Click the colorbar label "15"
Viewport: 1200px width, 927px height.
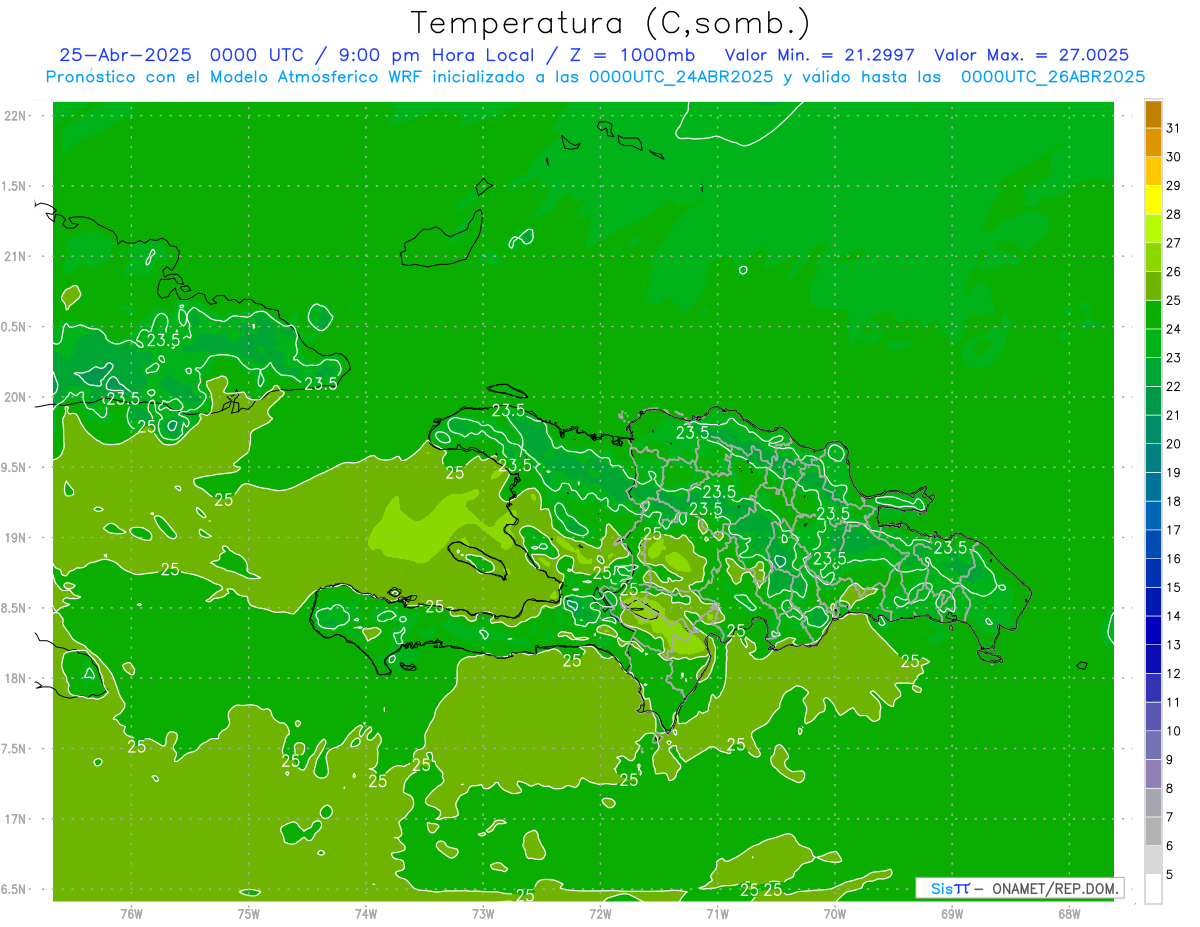click(x=1173, y=587)
